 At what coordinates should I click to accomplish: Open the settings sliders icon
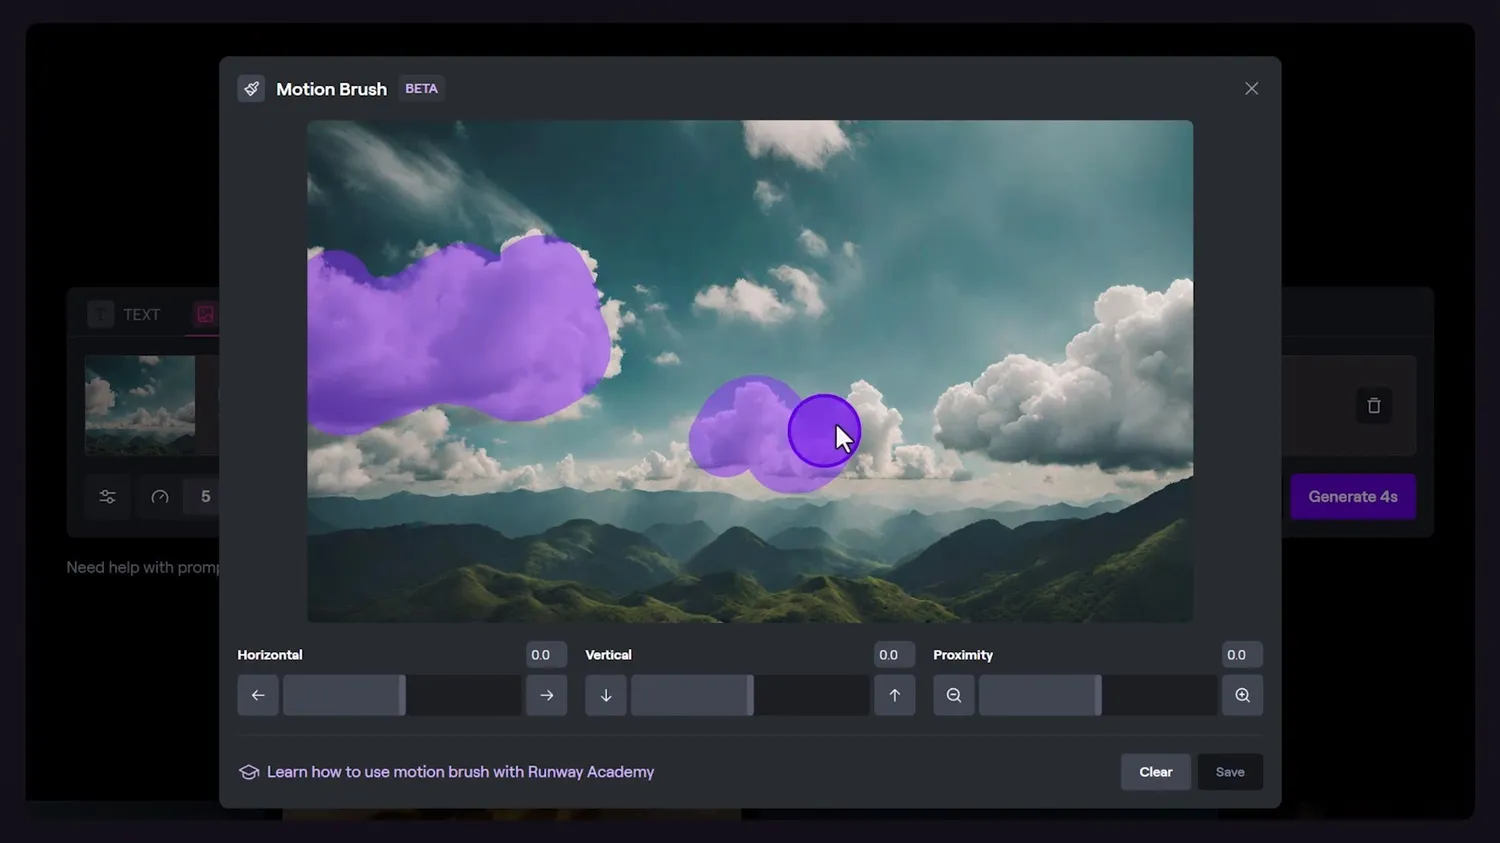(108, 497)
